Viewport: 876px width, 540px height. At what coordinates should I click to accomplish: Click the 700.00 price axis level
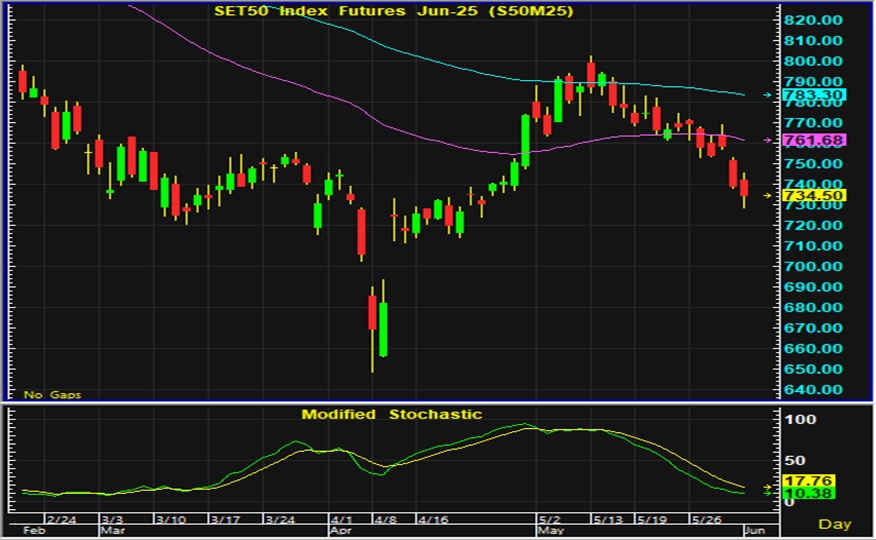pos(812,266)
